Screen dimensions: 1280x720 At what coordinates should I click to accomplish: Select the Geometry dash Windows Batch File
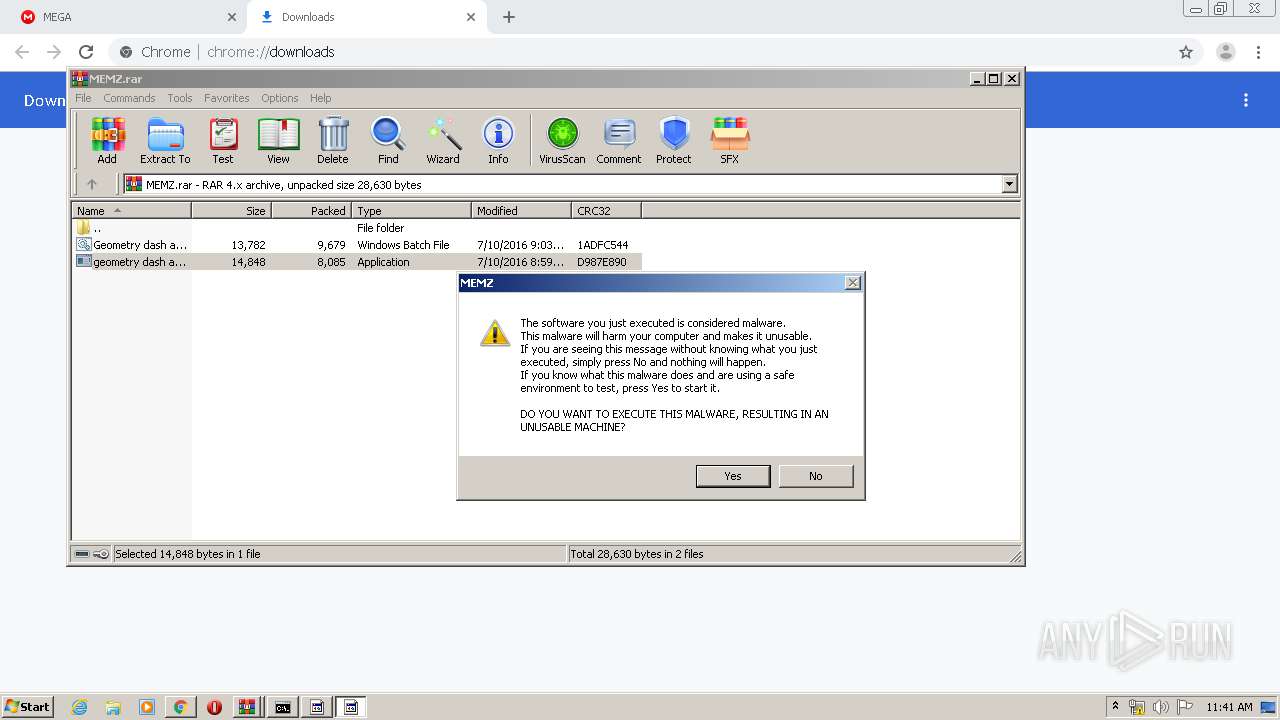click(x=356, y=245)
